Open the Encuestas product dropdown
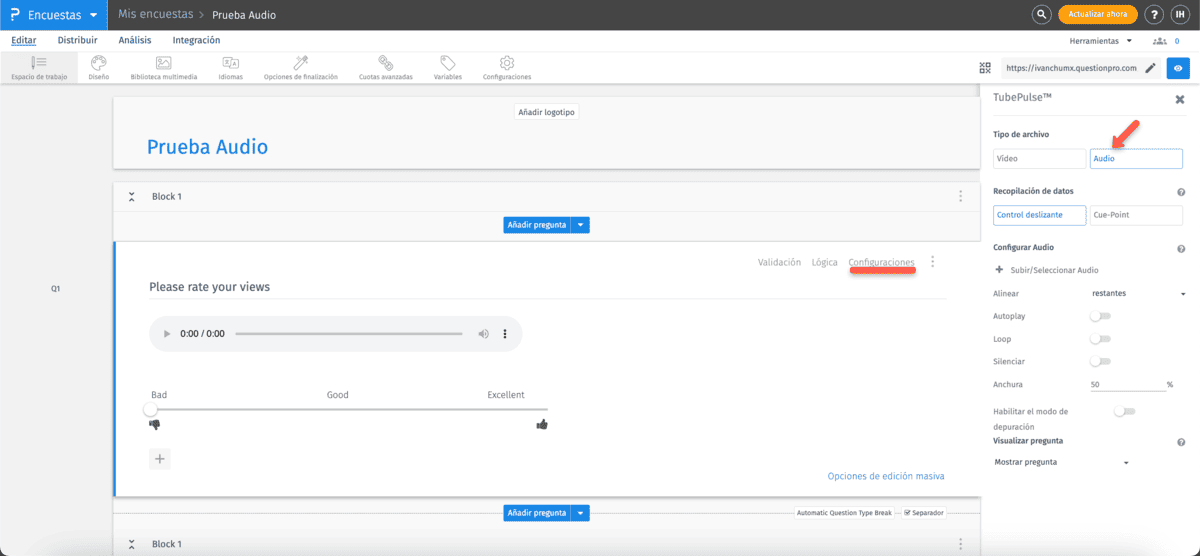This screenshot has height=556, width=1200. point(52,15)
